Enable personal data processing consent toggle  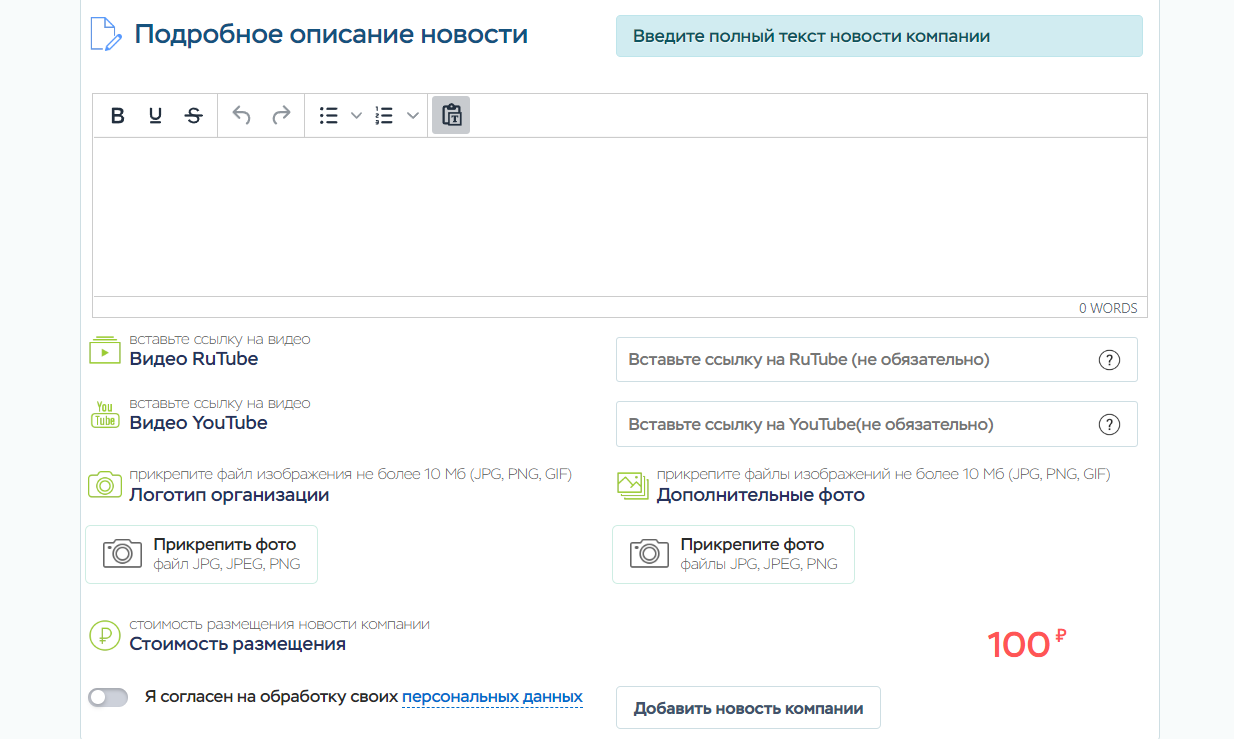pyautogui.click(x=108, y=697)
